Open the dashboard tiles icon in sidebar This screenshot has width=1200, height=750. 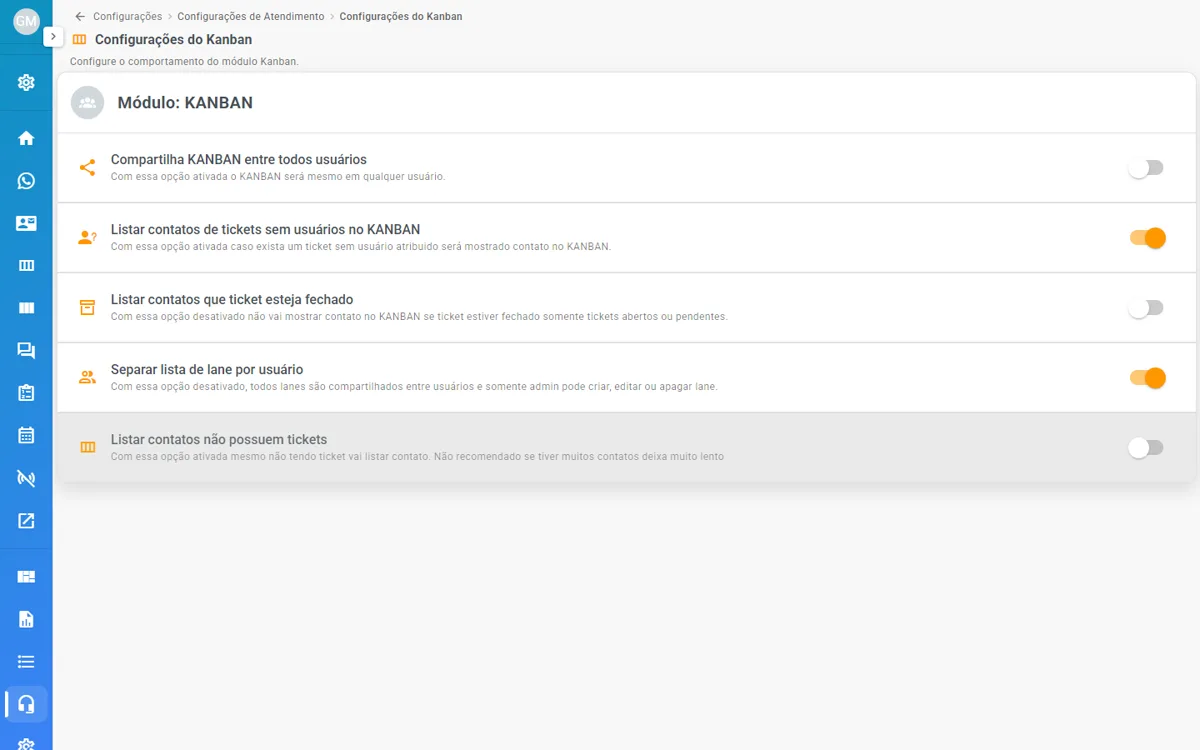click(x=26, y=576)
